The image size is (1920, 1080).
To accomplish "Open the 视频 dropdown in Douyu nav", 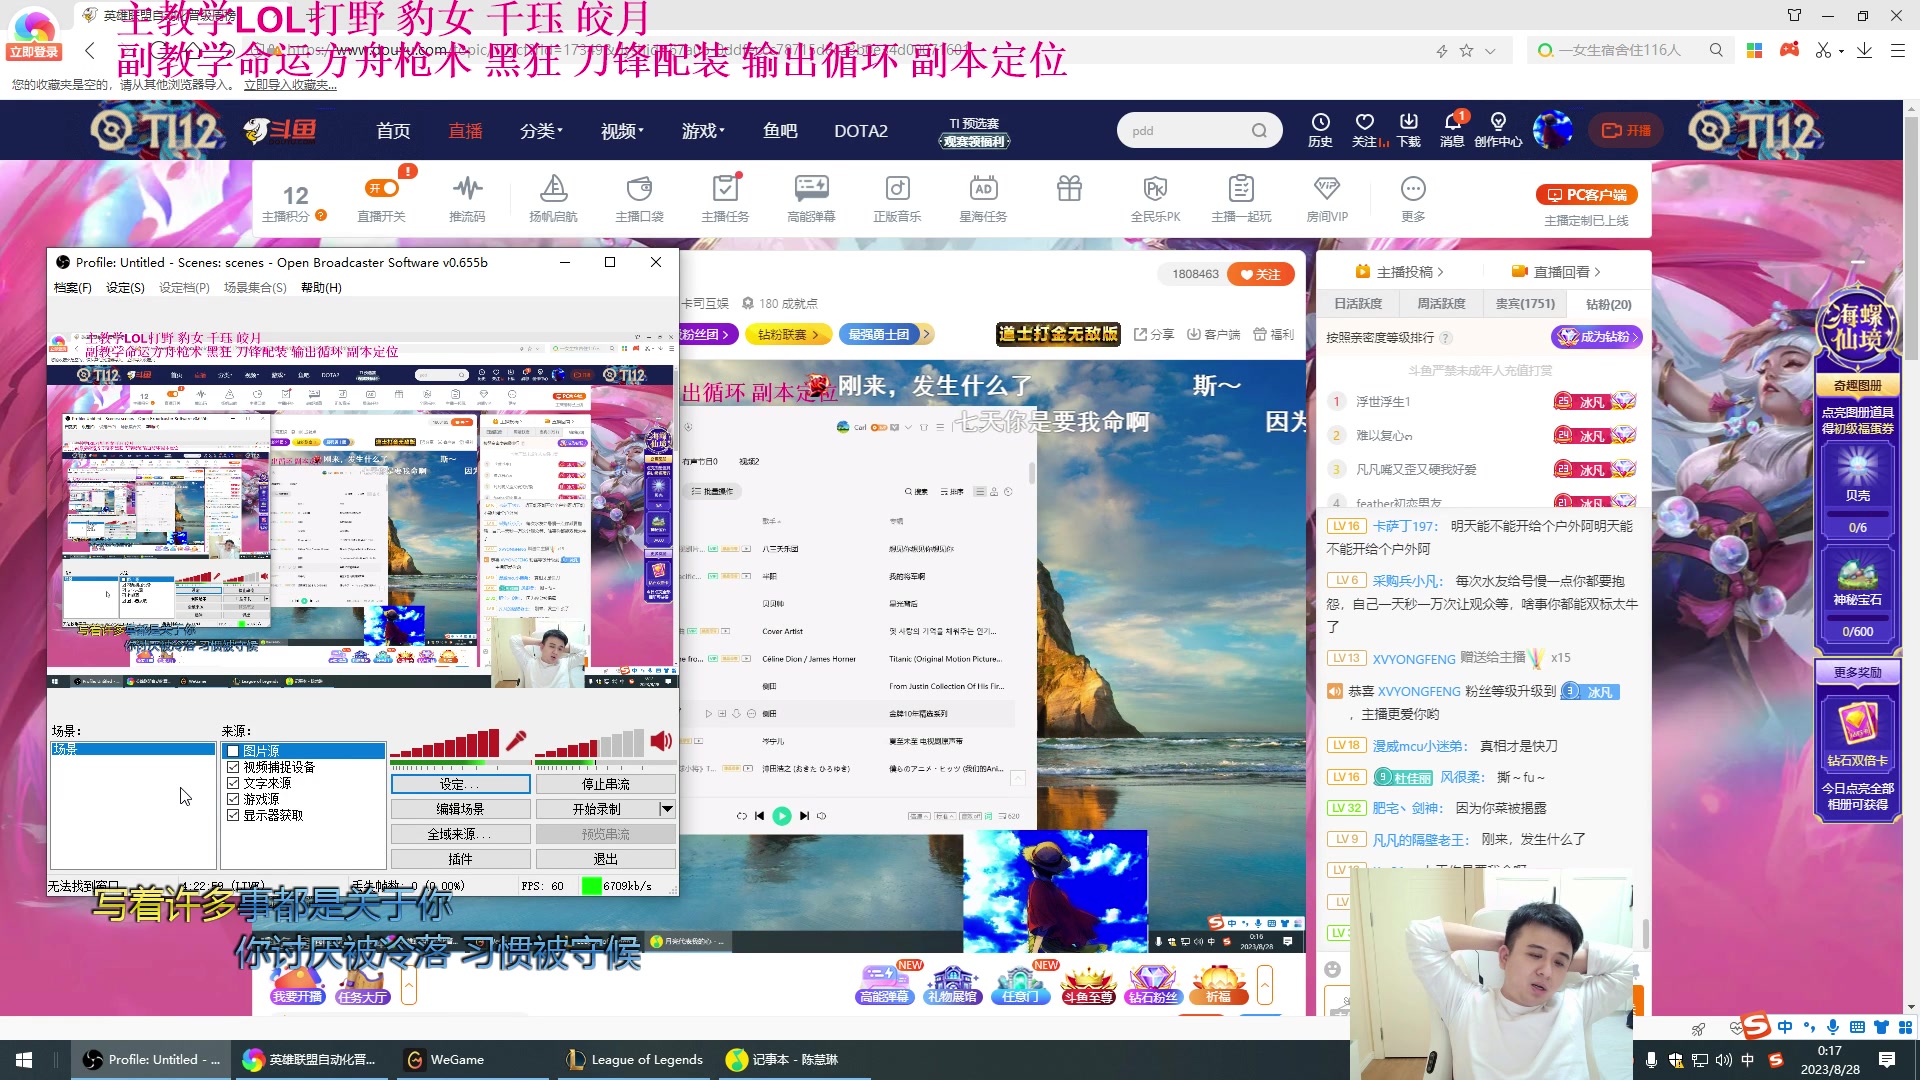I will click(622, 131).
